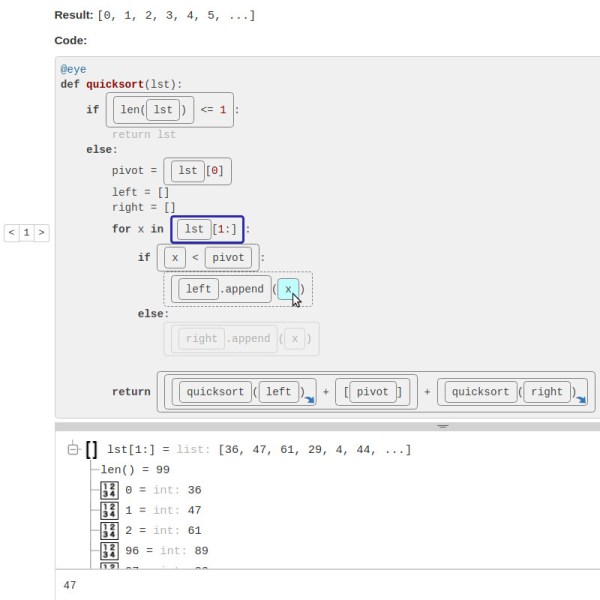The image size is (600, 600).
Task: Click the int icon beside index 1
Action: tap(109, 510)
